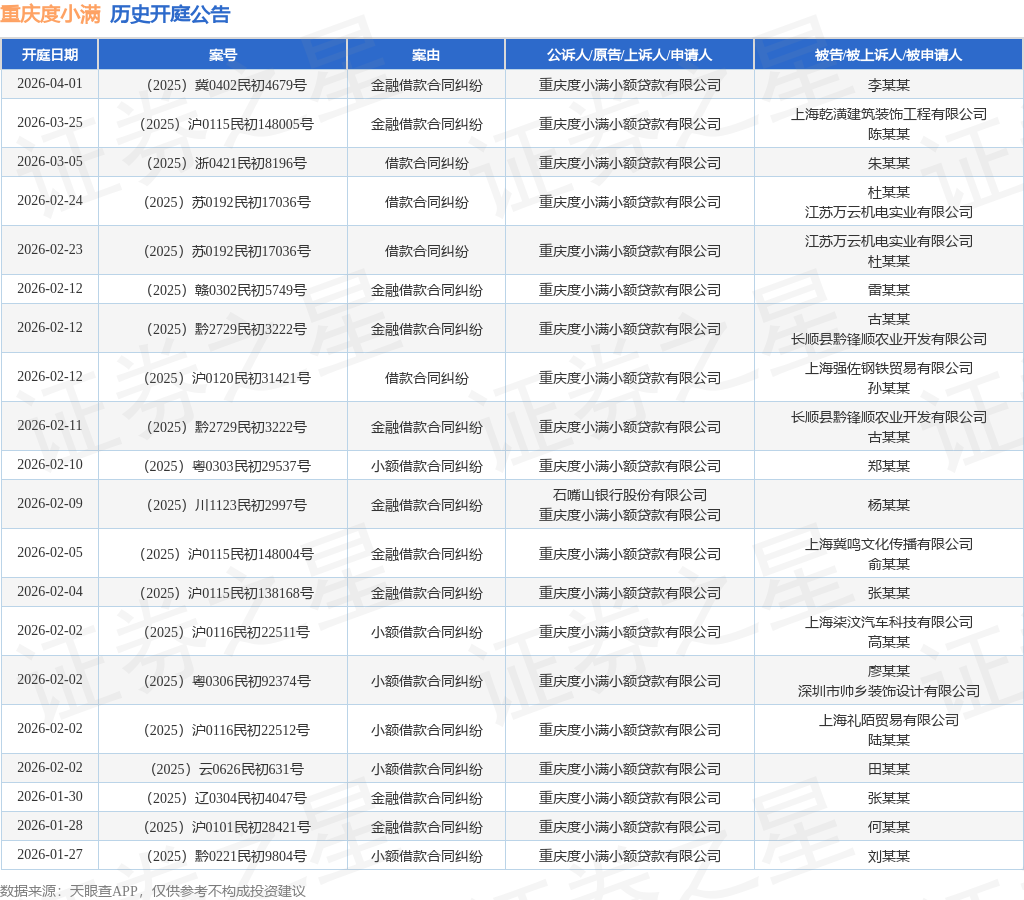Click defendant 何某某
This screenshot has width=1024, height=900.
click(x=888, y=828)
